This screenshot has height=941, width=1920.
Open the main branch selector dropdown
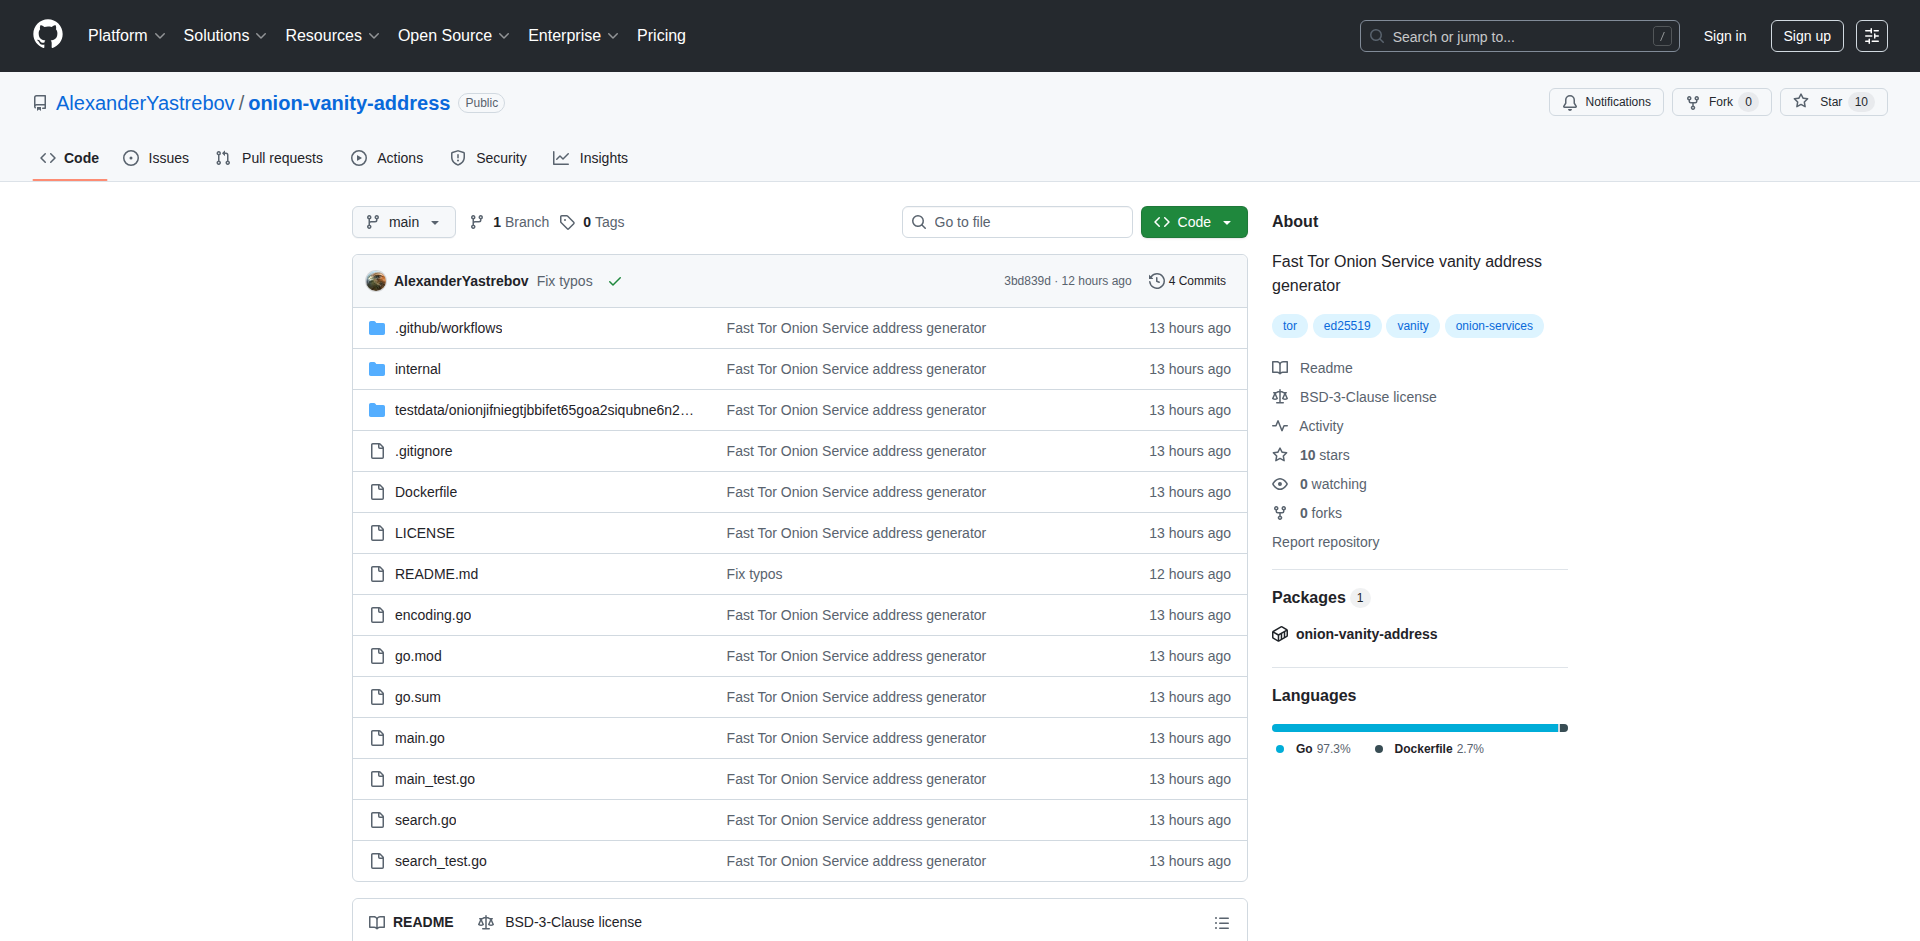point(404,222)
